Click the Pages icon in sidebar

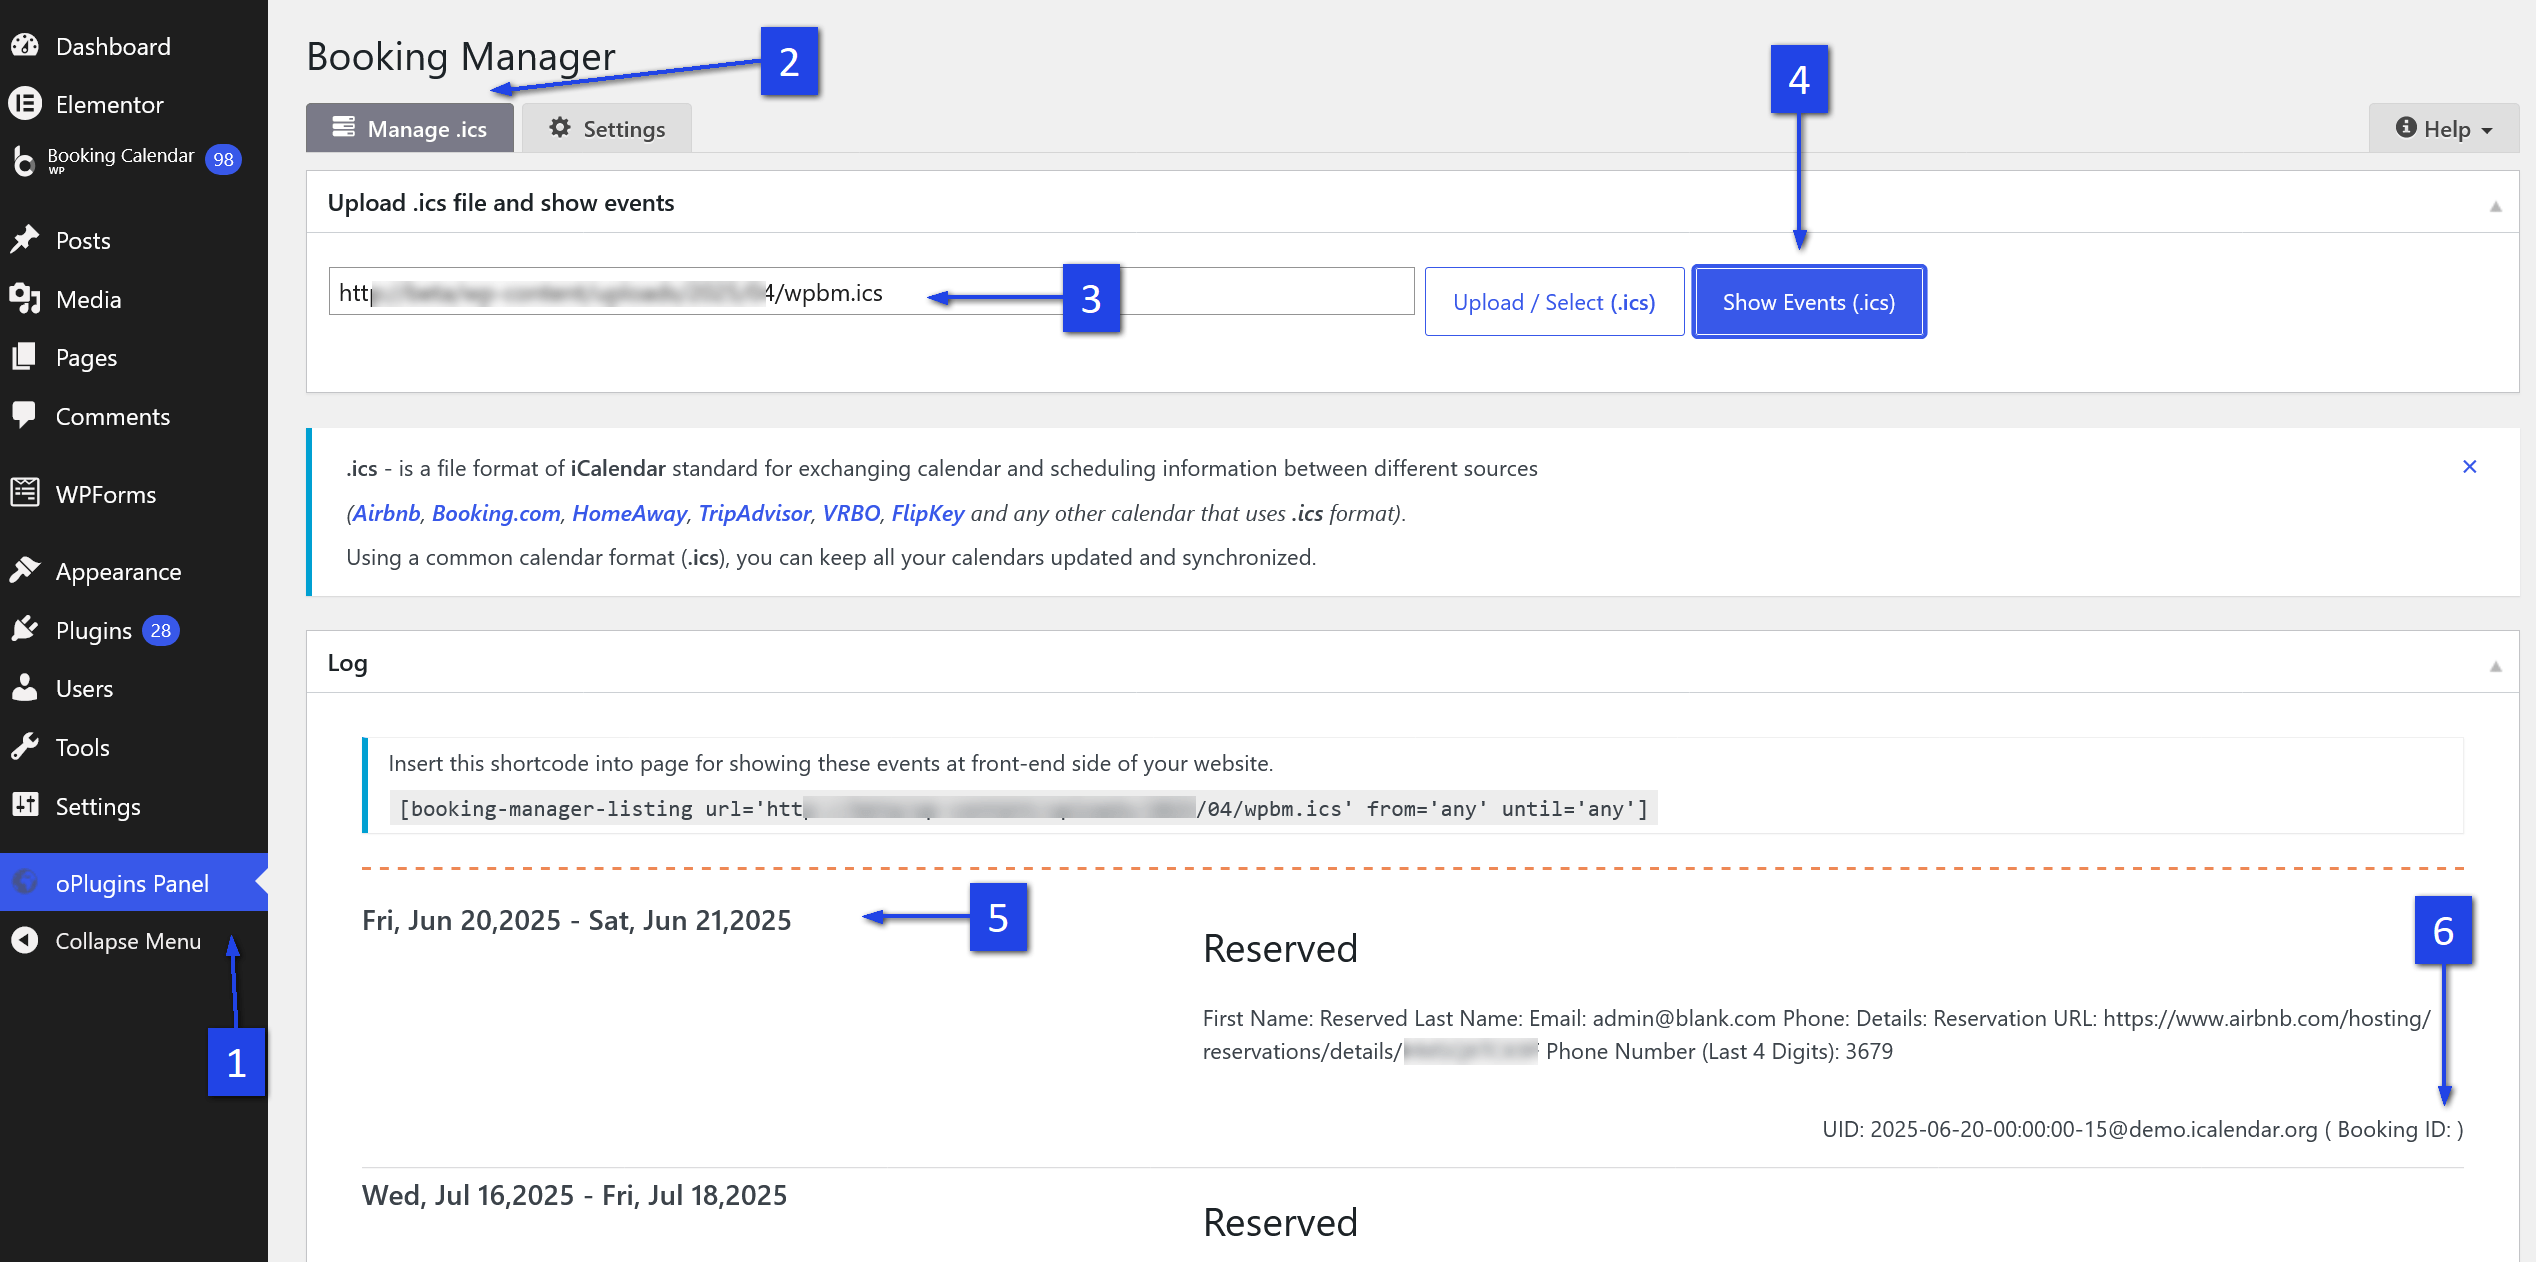point(25,357)
